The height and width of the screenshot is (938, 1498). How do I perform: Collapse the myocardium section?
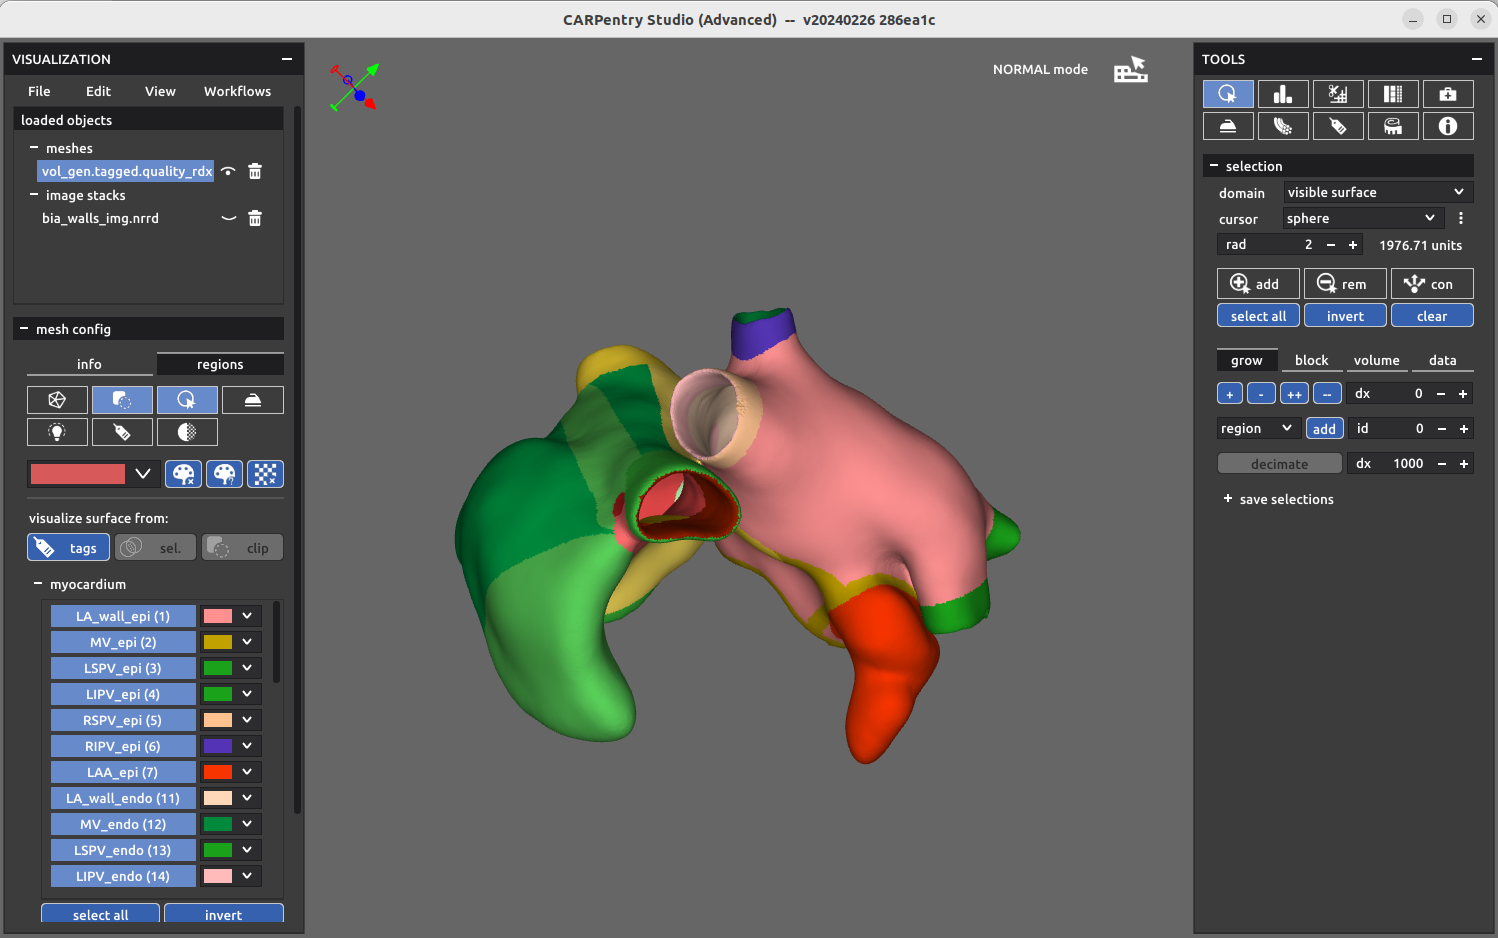pyautogui.click(x=38, y=584)
